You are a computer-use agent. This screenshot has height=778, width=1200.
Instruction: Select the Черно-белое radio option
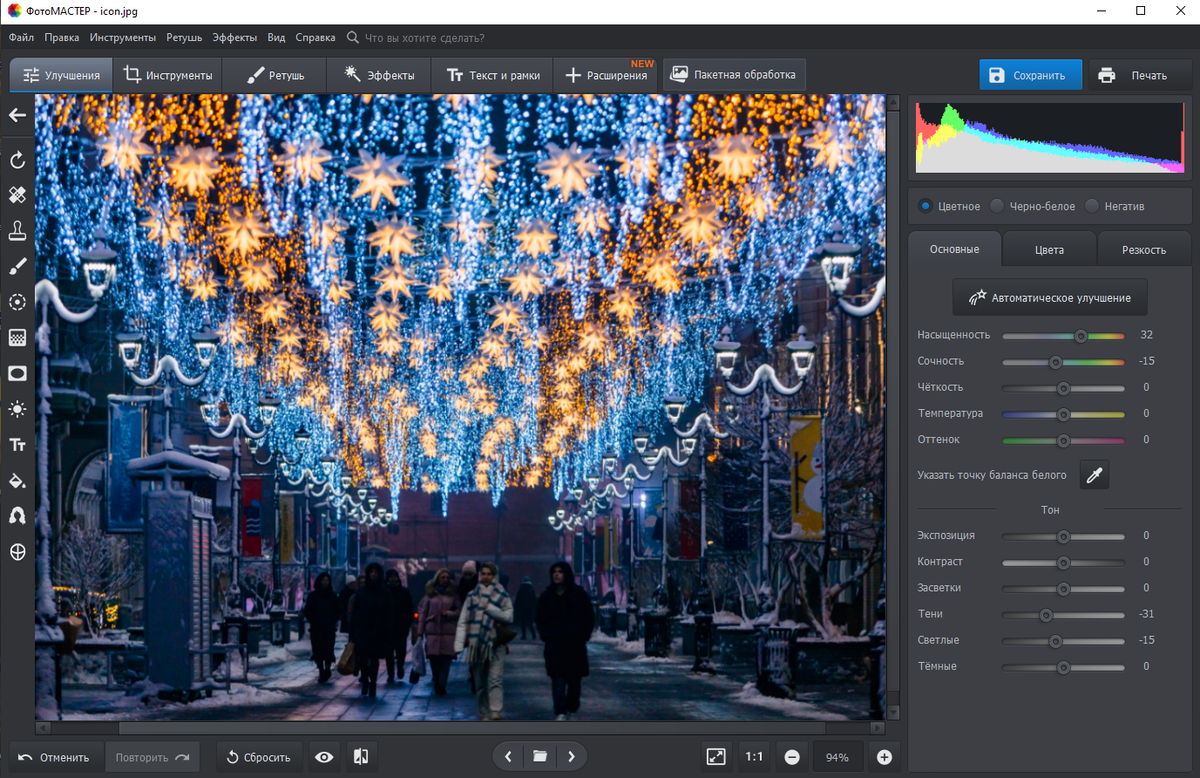(x=997, y=206)
